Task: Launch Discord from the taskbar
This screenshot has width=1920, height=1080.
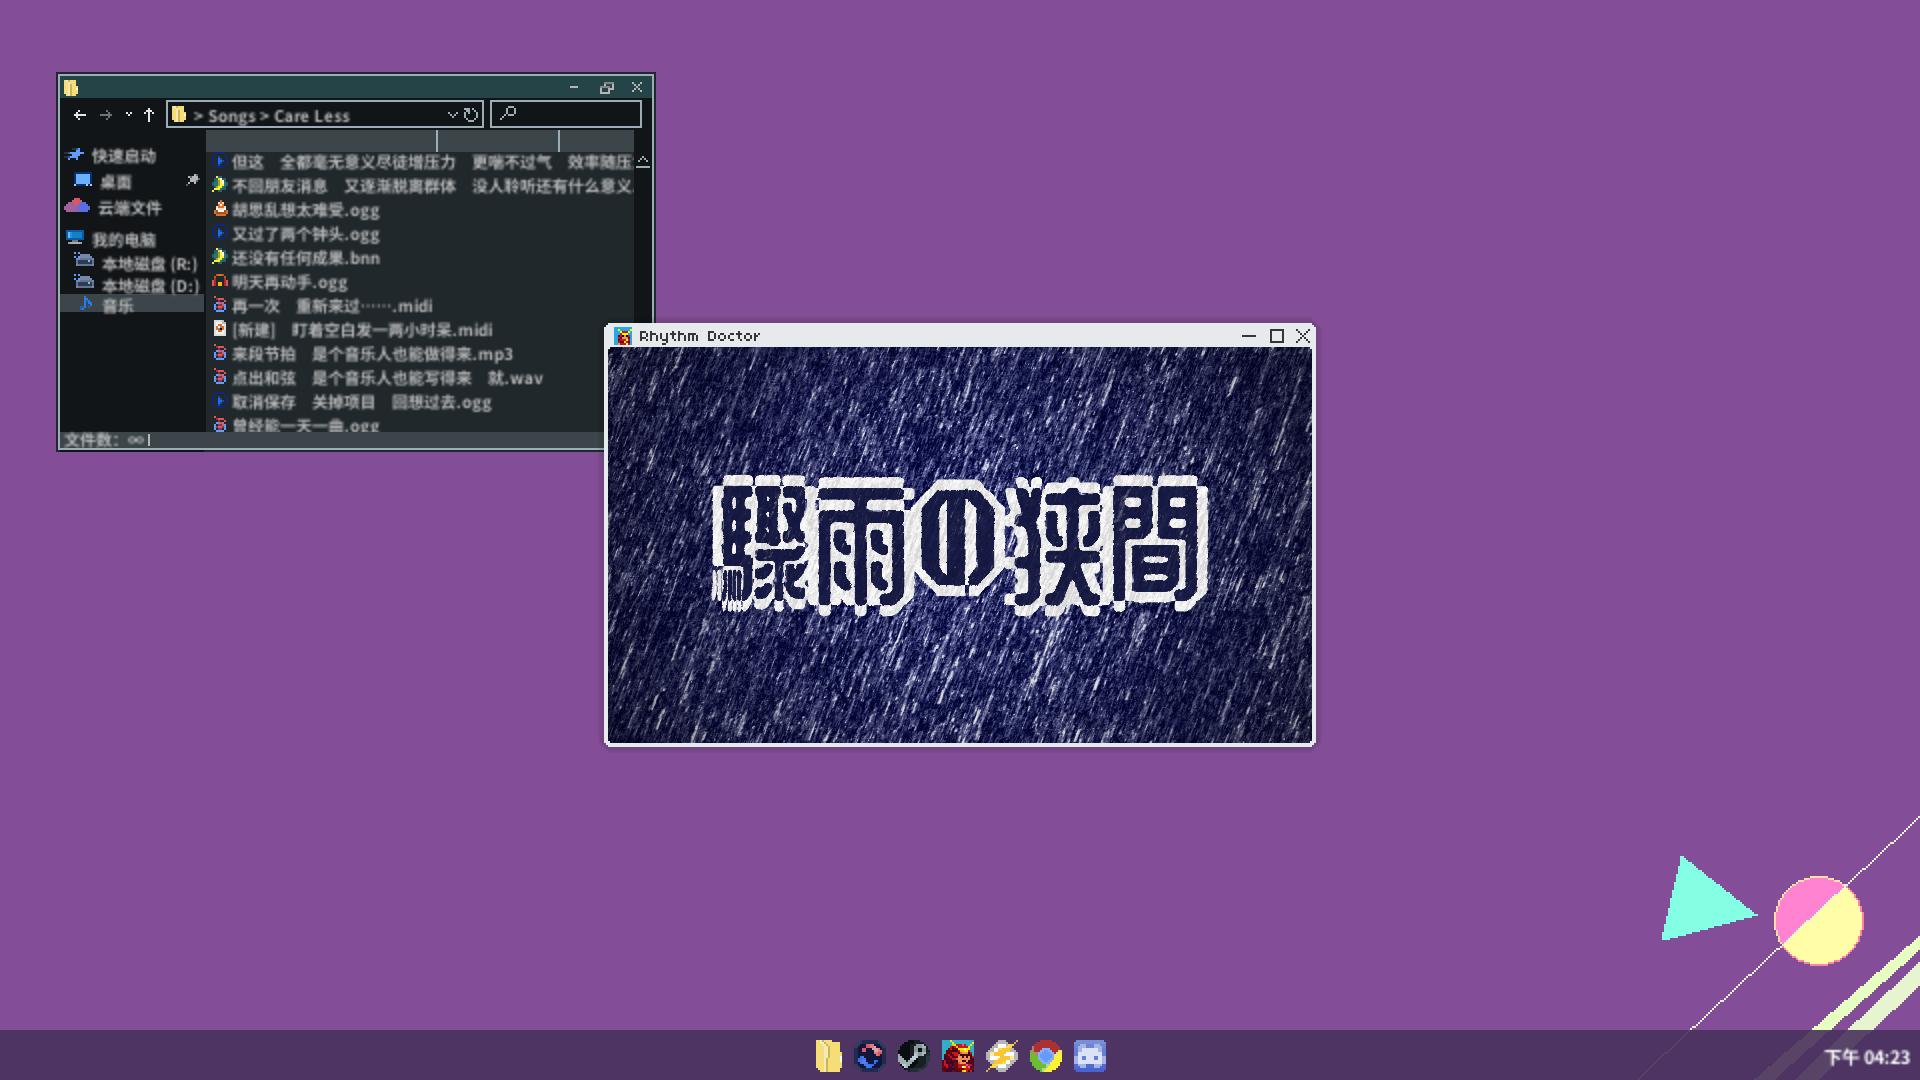Action: click(1089, 1056)
